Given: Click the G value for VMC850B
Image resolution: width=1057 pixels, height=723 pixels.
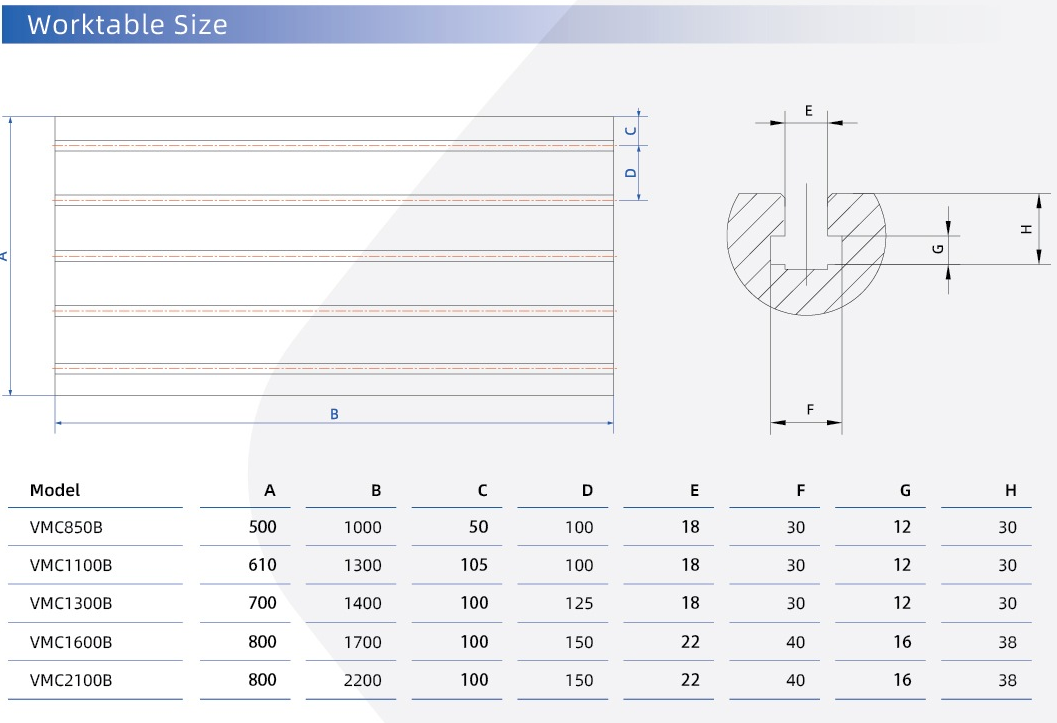Looking at the screenshot, I should tap(902, 527).
